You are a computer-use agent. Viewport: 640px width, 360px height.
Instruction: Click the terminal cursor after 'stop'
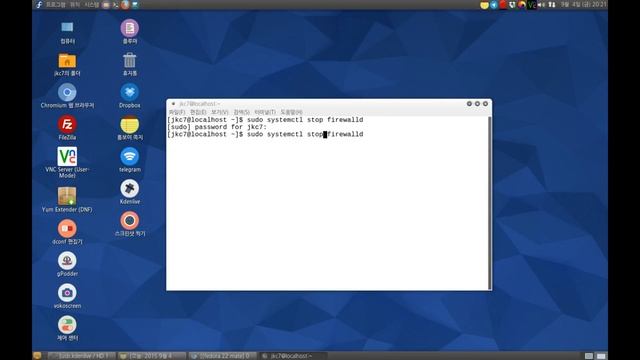click(325, 134)
